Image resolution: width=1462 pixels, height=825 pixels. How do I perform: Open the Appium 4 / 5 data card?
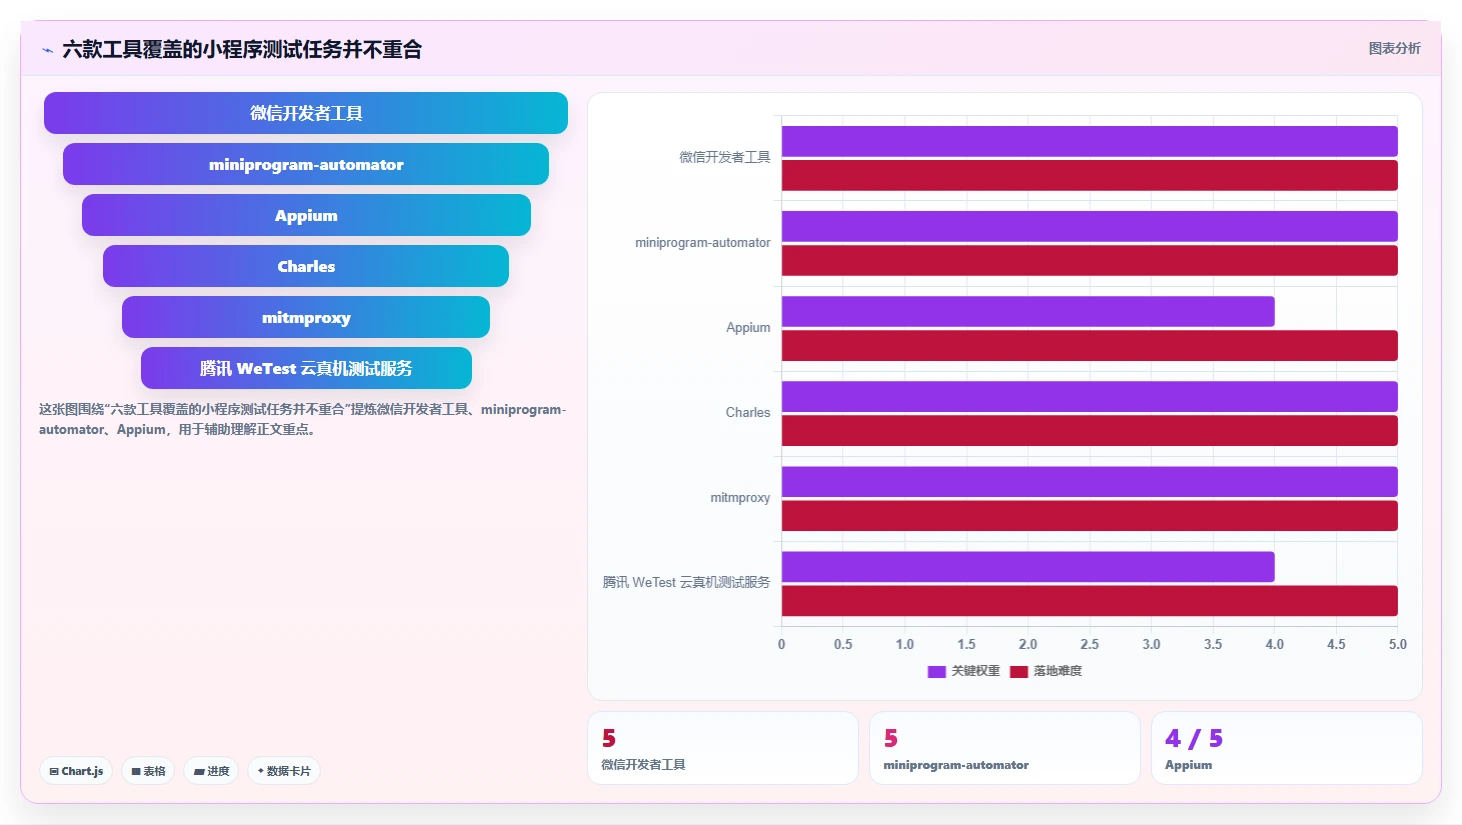(1287, 748)
